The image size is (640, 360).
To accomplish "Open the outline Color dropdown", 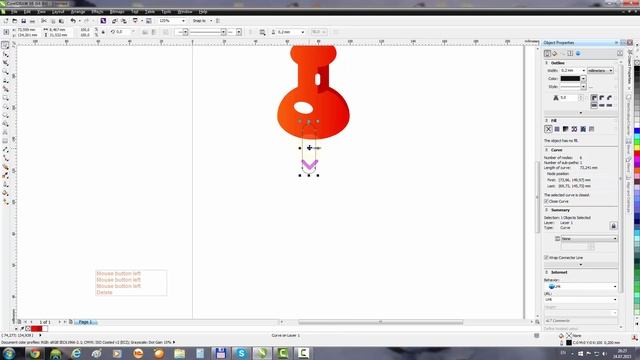I will click(x=583, y=78).
